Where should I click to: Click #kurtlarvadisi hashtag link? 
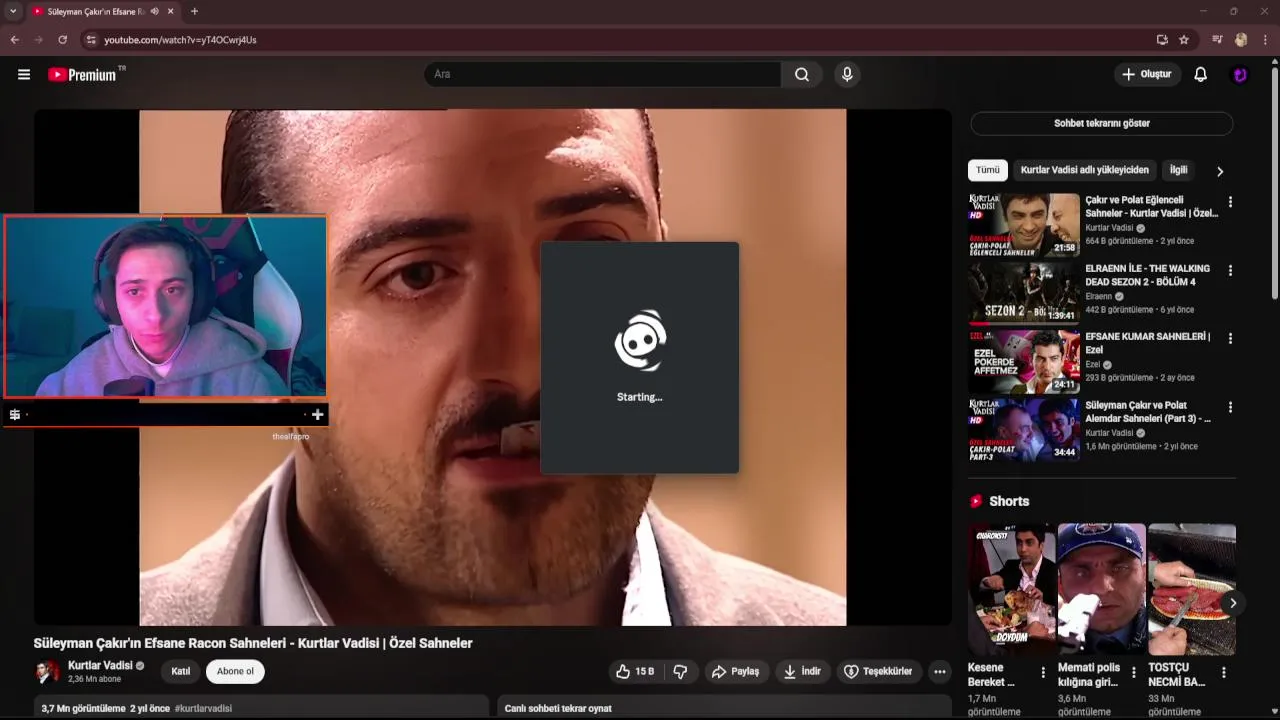[x=203, y=708]
